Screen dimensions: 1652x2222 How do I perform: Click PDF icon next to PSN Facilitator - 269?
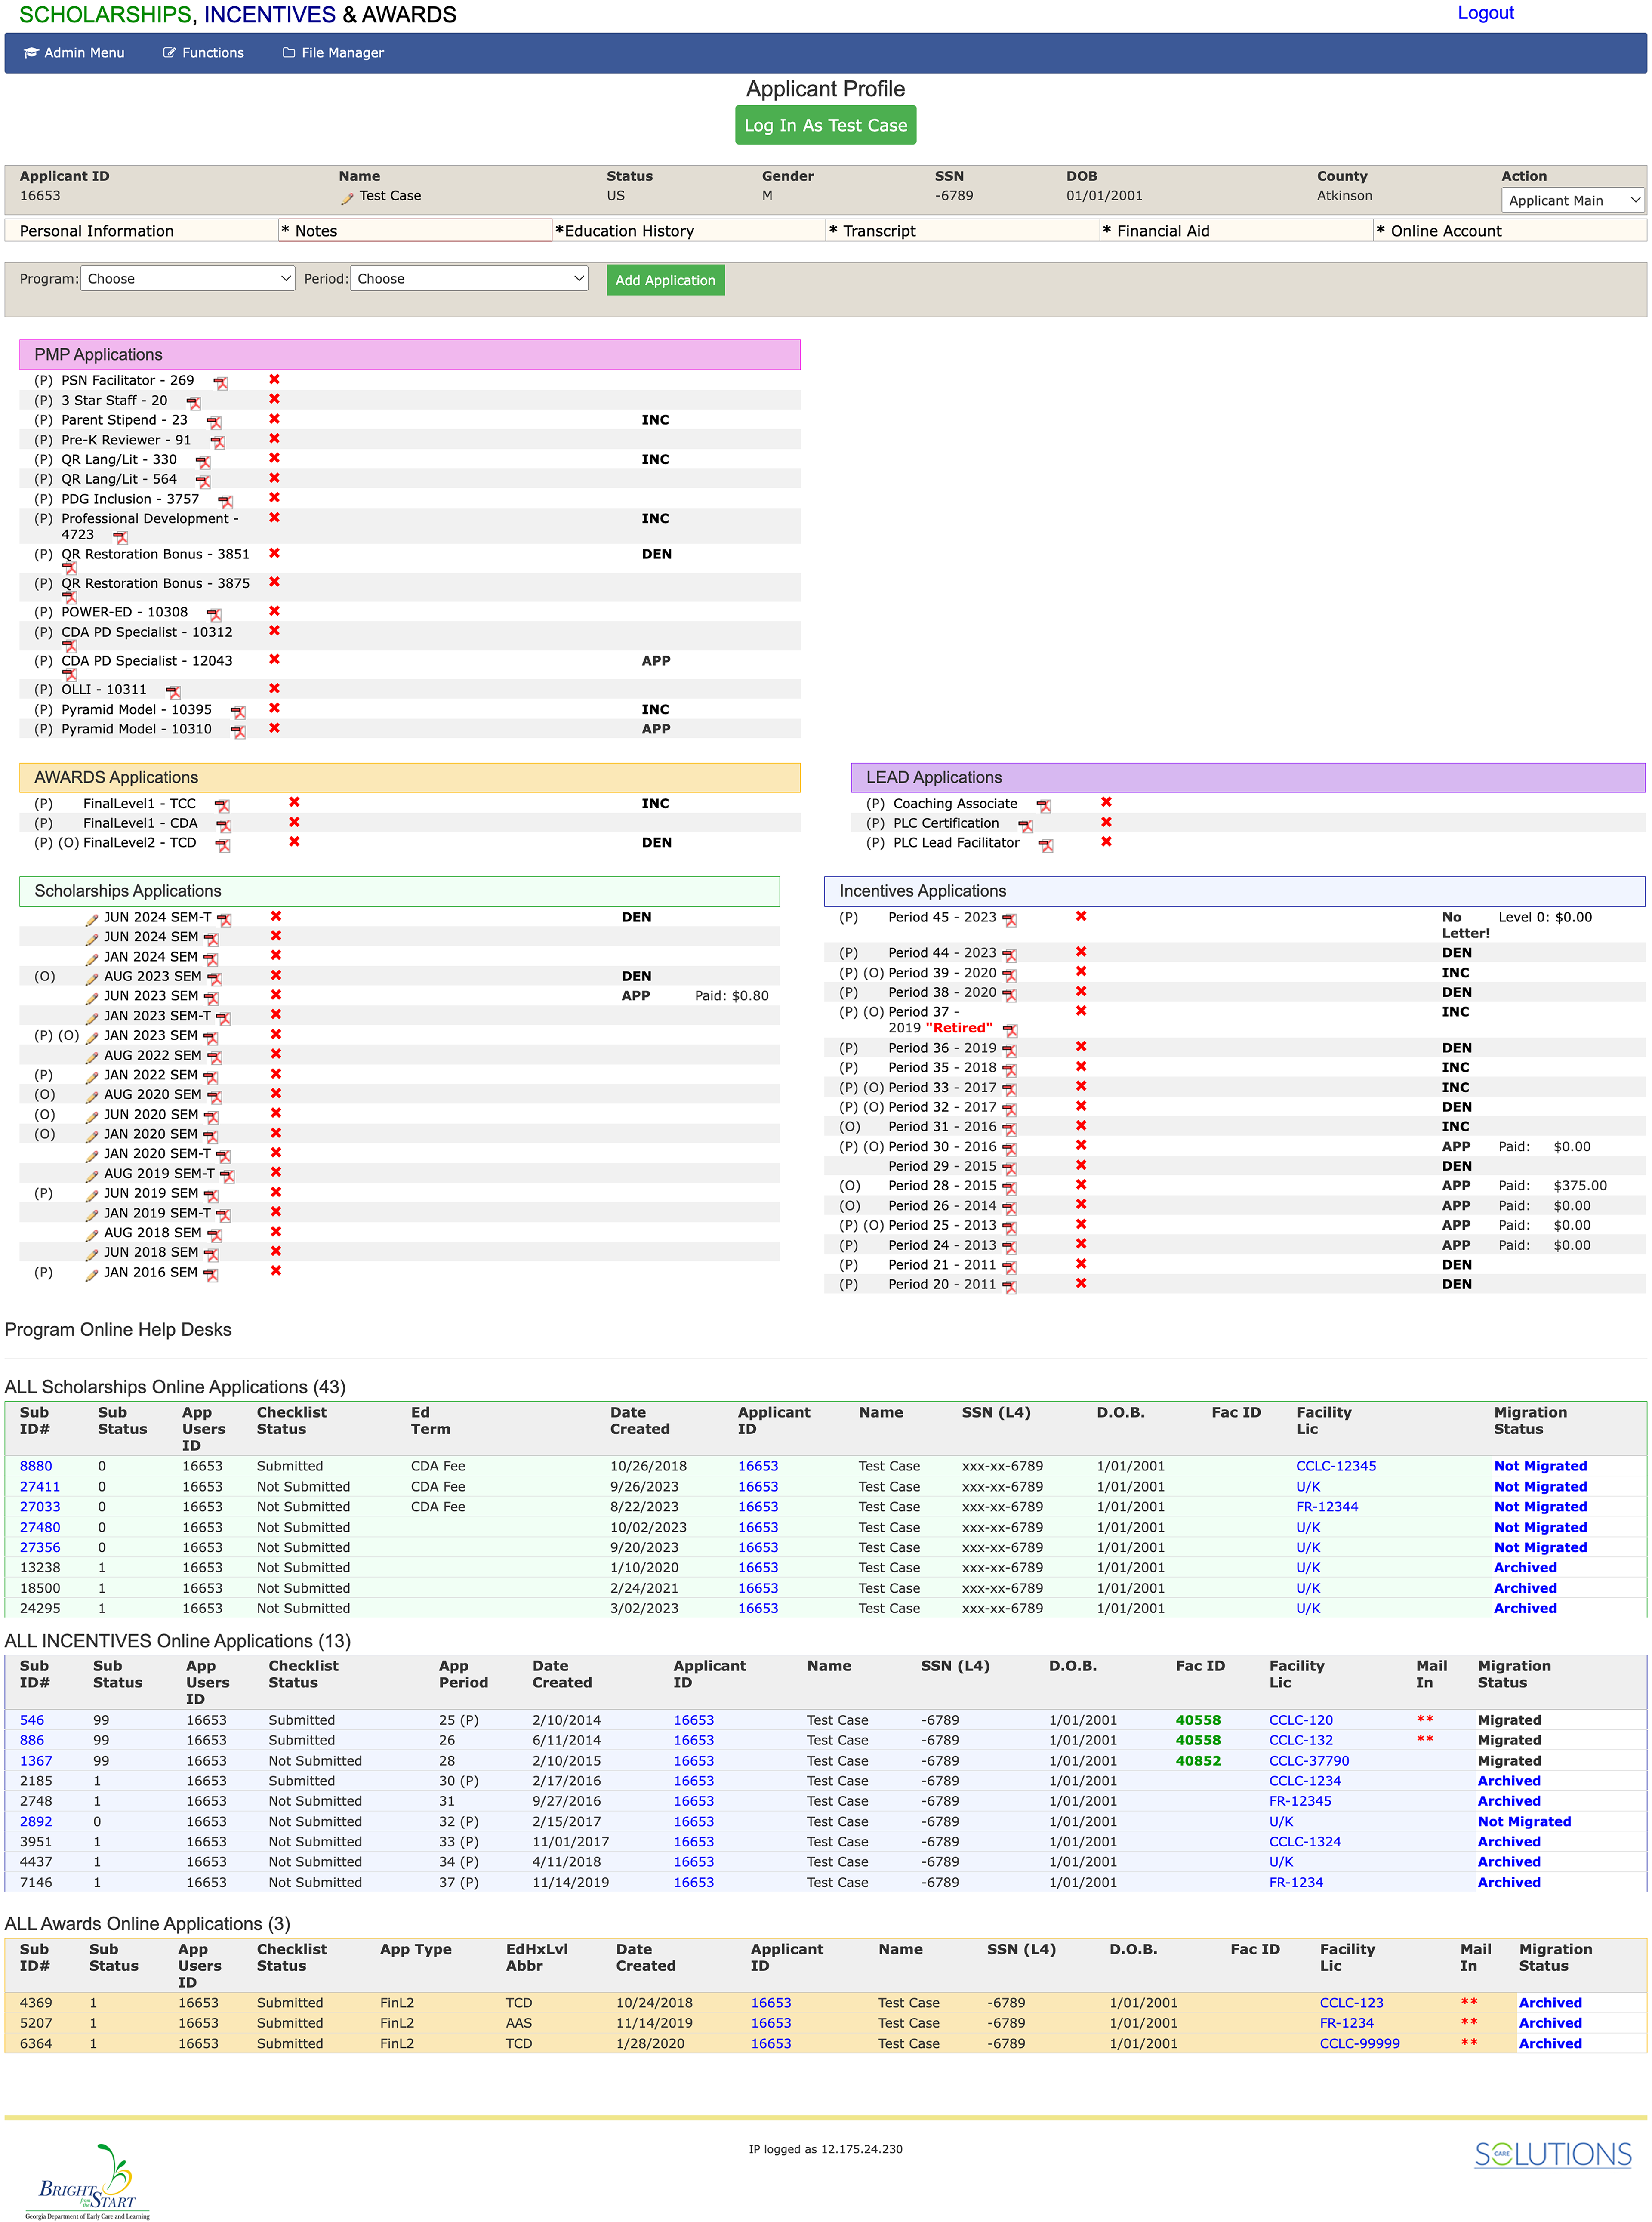(221, 383)
